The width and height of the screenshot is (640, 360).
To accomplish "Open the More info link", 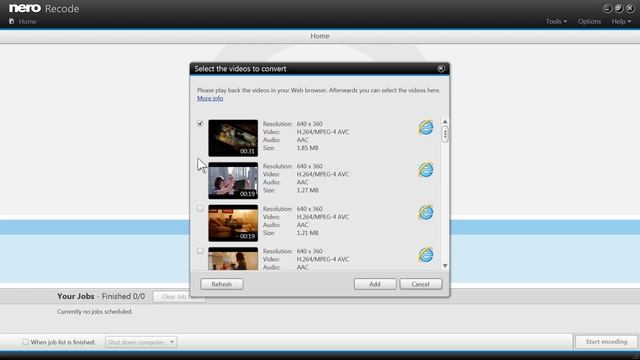I will click(210, 98).
